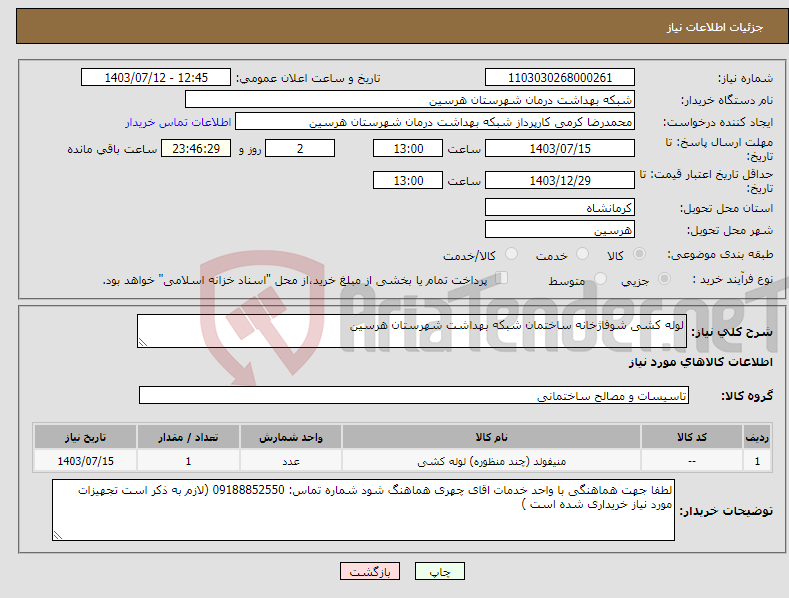Click the remaining time 23:46:29 field
The width and height of the screenshot is (789, 598).
(x=196, y=148)
